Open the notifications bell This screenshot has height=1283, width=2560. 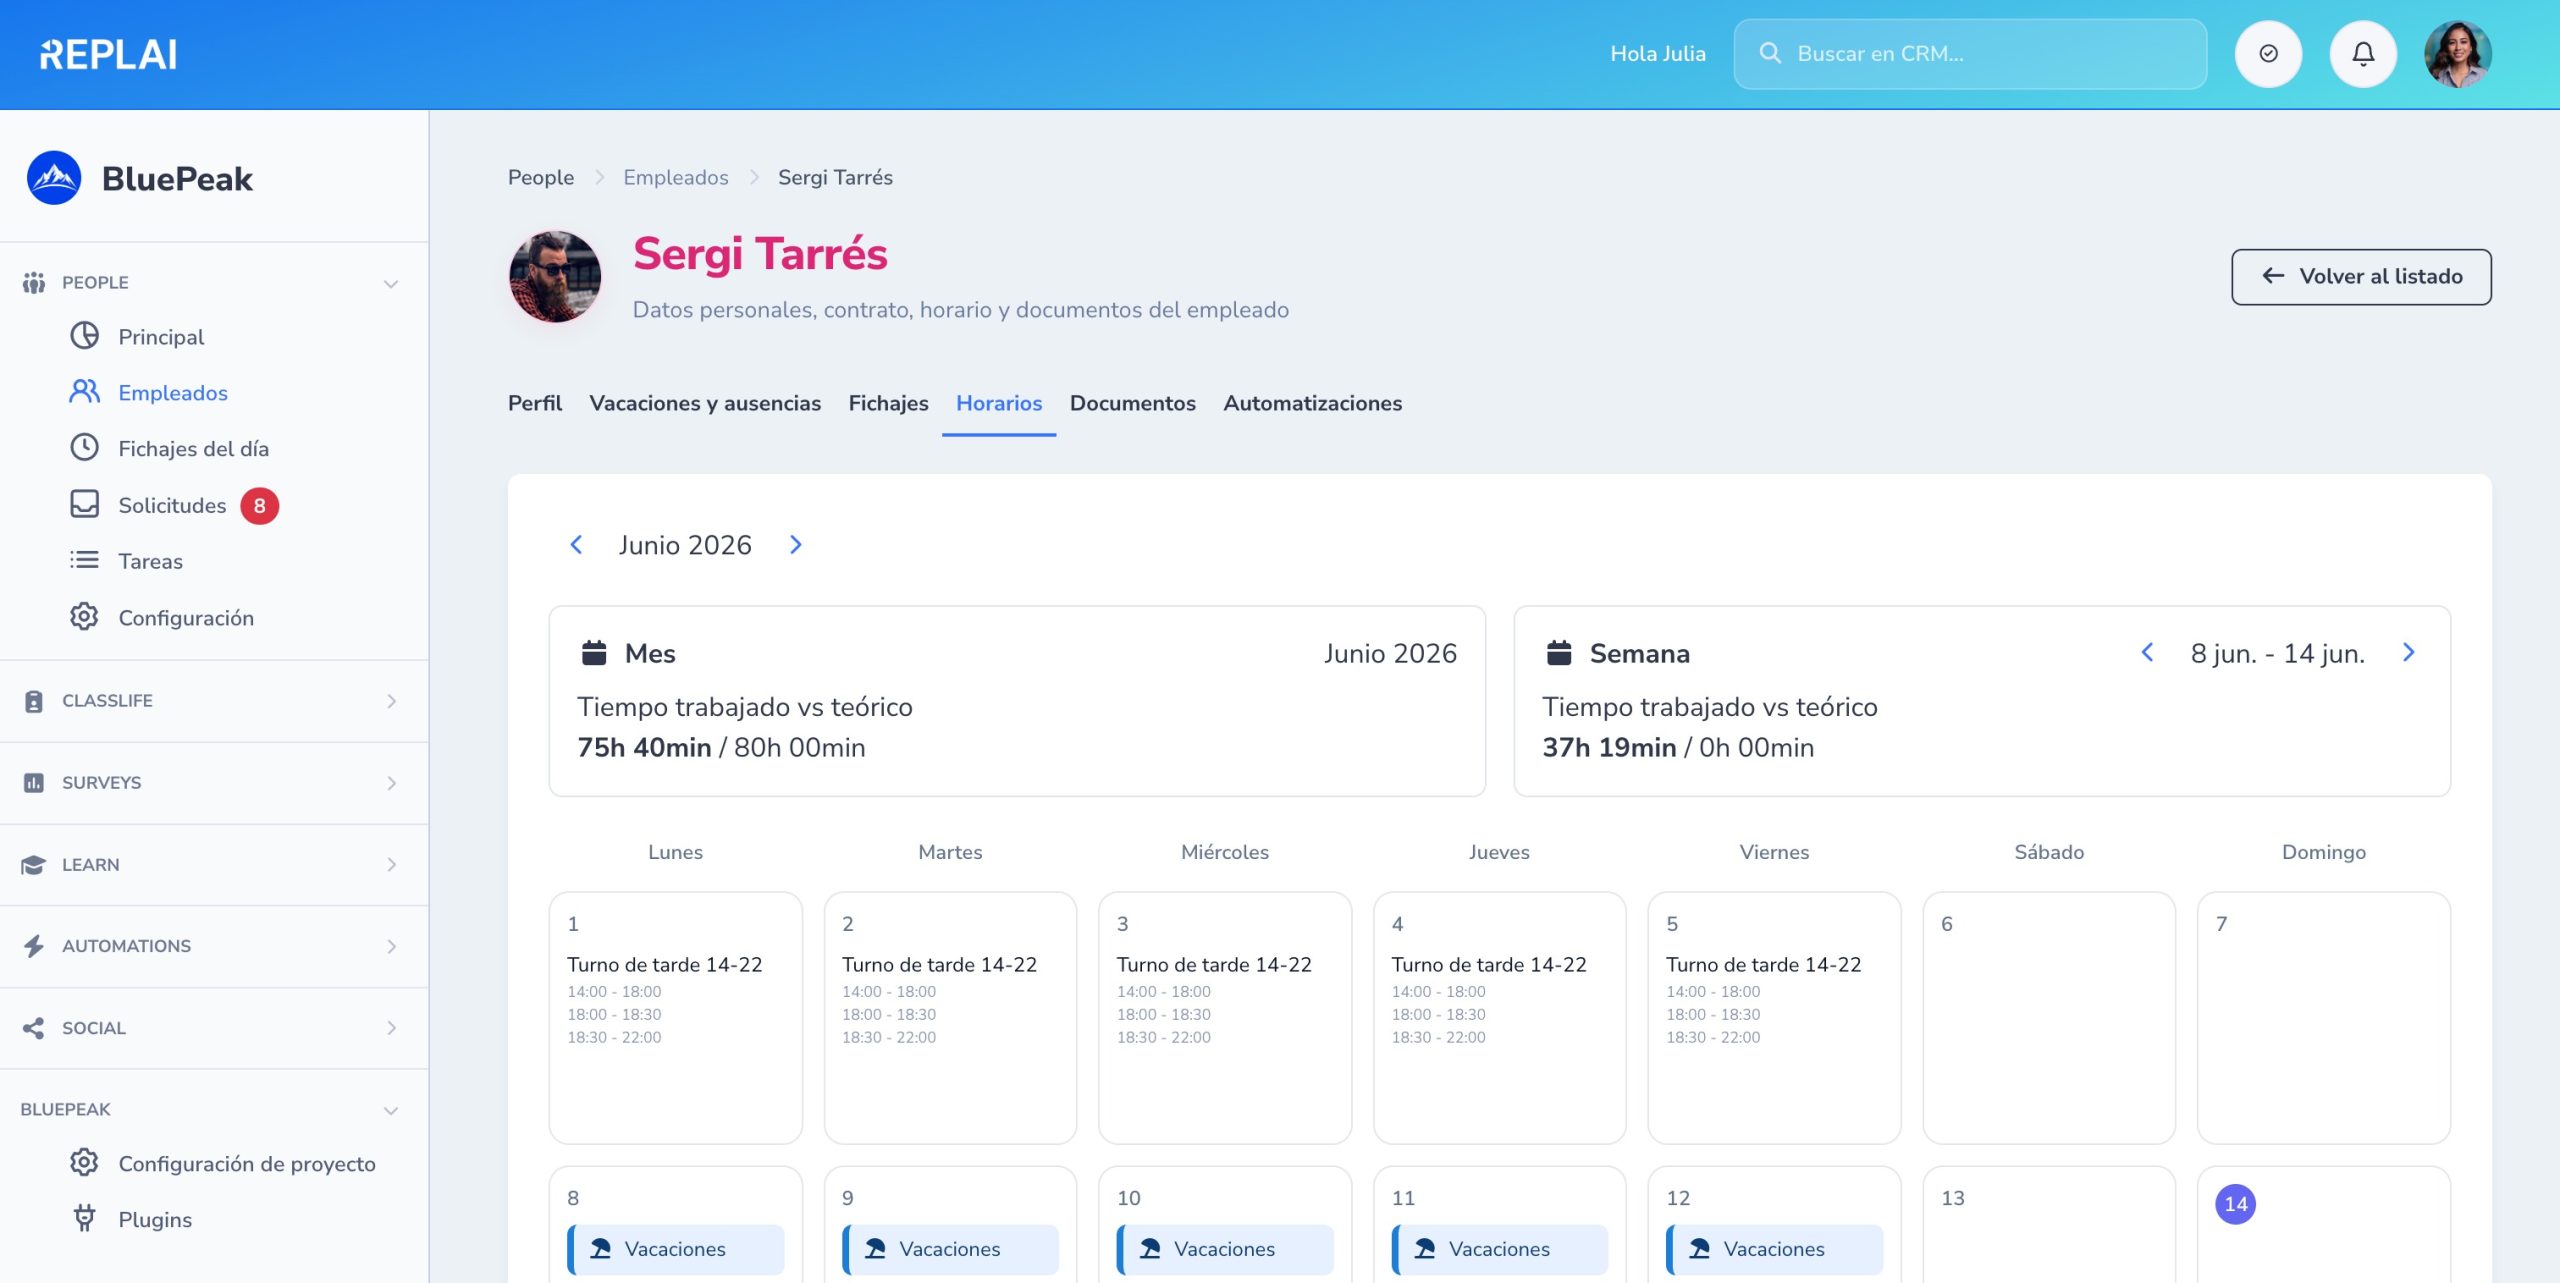point(2363,54)
